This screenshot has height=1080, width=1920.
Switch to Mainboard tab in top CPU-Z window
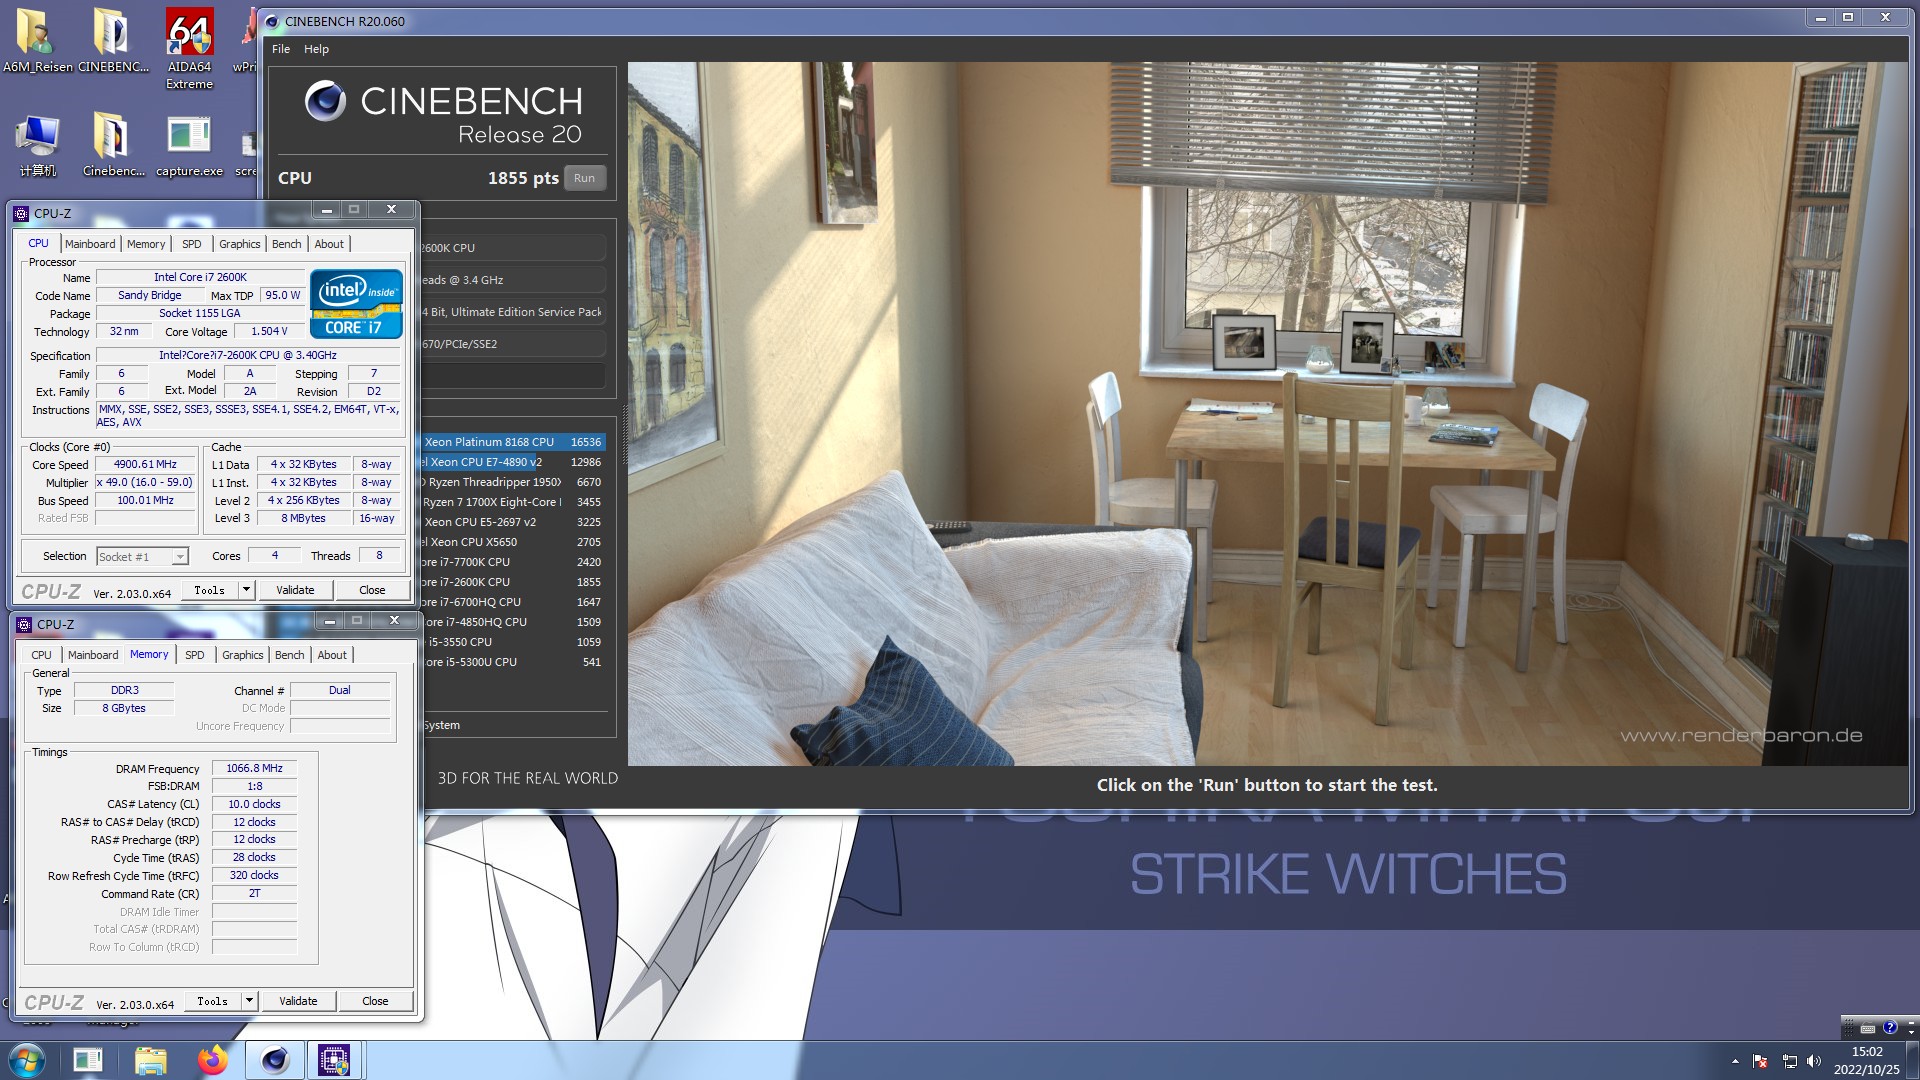(x=90, y=244)
